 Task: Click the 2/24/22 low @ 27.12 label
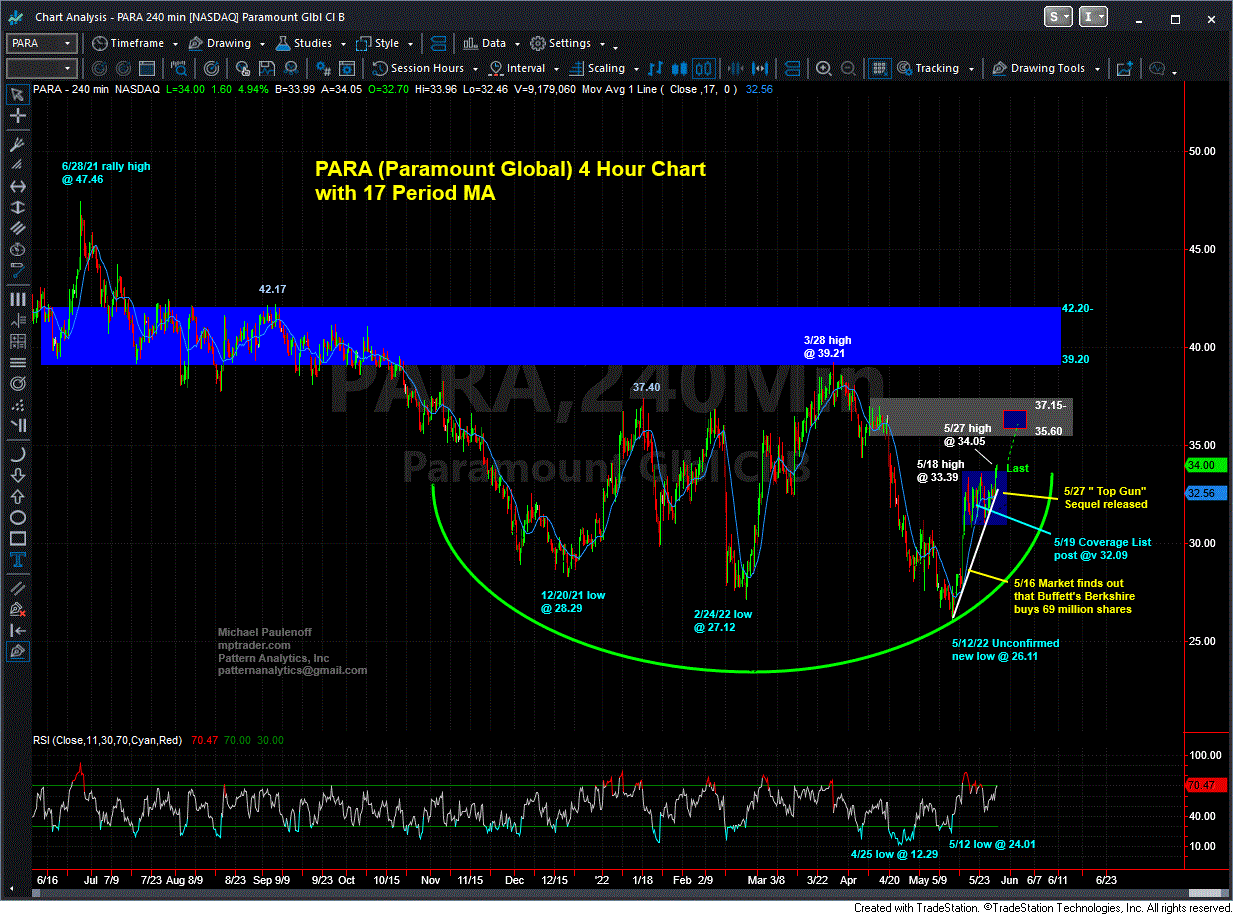click(722, 621)
